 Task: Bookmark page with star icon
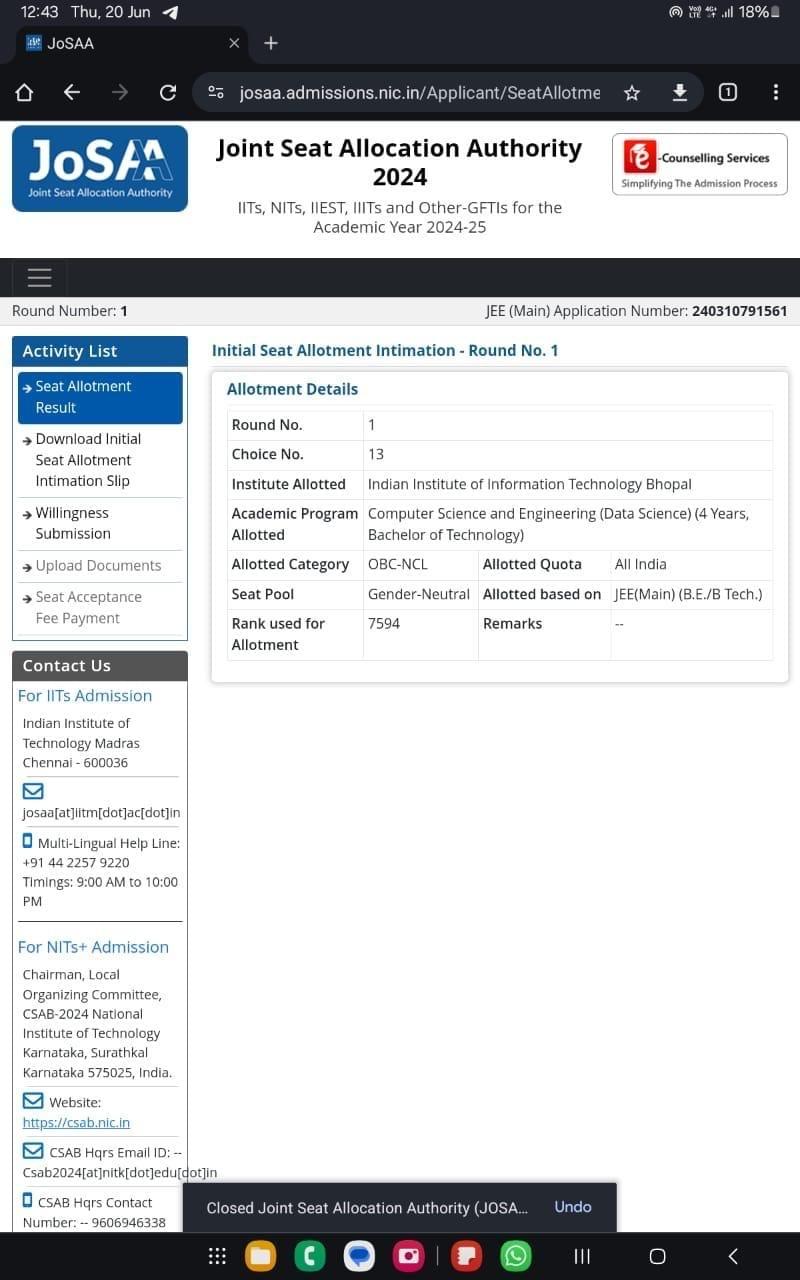pyautogui.click(x=632, y=93)
